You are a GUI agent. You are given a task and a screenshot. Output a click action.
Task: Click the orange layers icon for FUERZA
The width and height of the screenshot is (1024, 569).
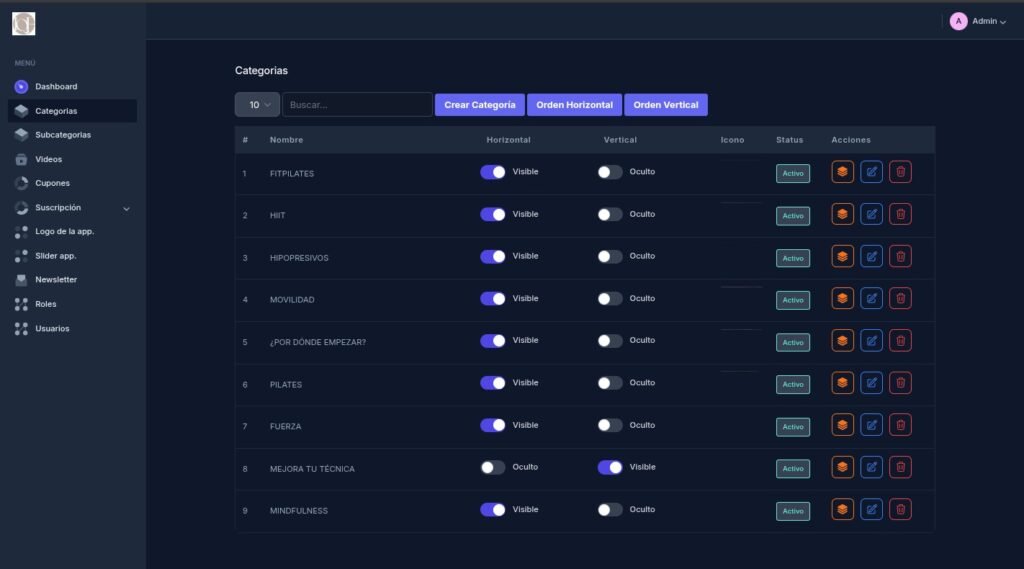pyautogui.click(x=842, y=425)
